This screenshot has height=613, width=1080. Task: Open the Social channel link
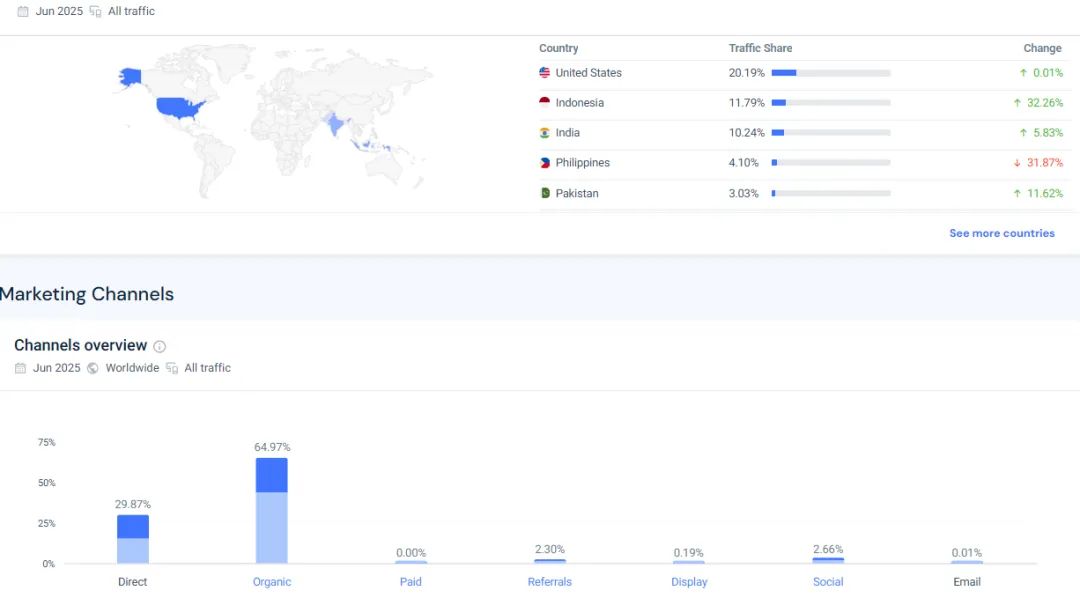coord(828,581)
